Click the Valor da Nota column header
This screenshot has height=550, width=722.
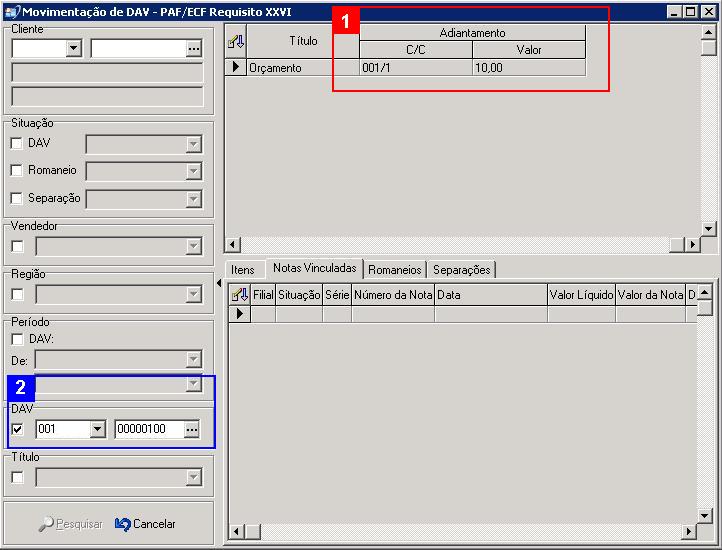650,295
